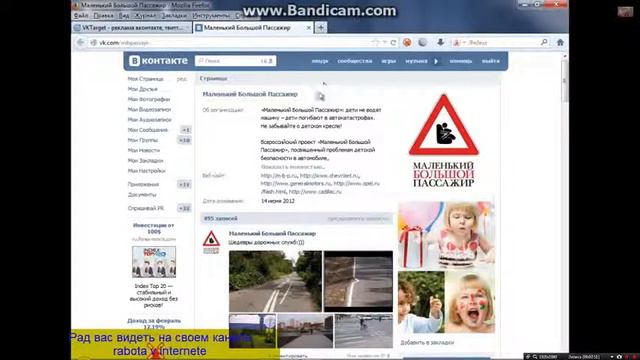Open the Правка menu
Screen dimensions: 640x360
(x=103, y=16)
